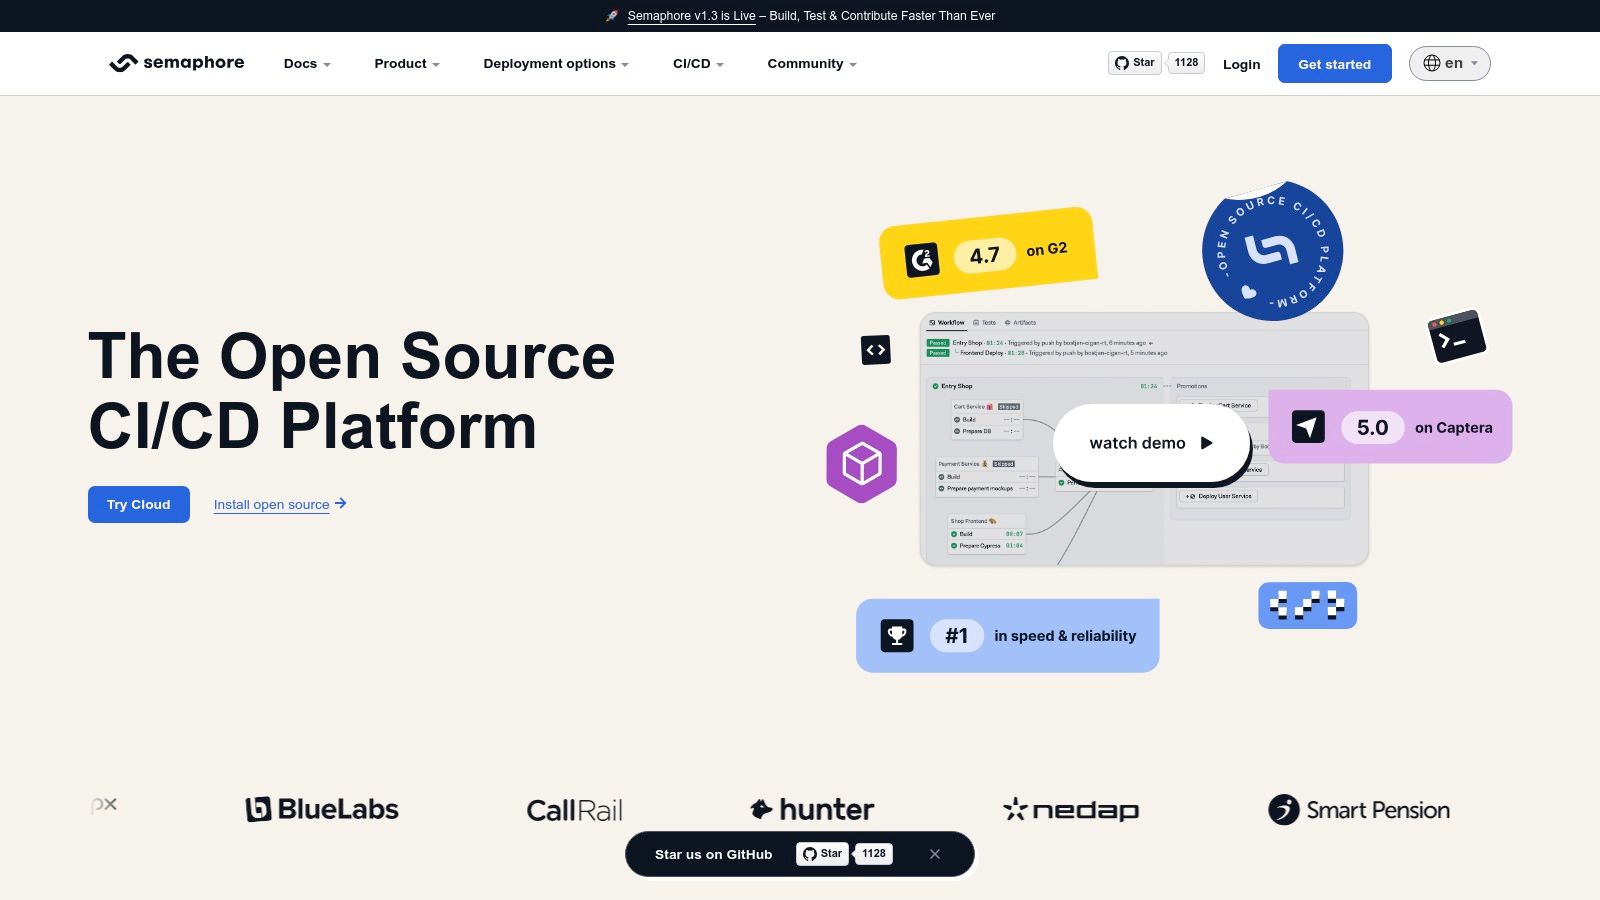Expand the CI/CD menu

698,64
